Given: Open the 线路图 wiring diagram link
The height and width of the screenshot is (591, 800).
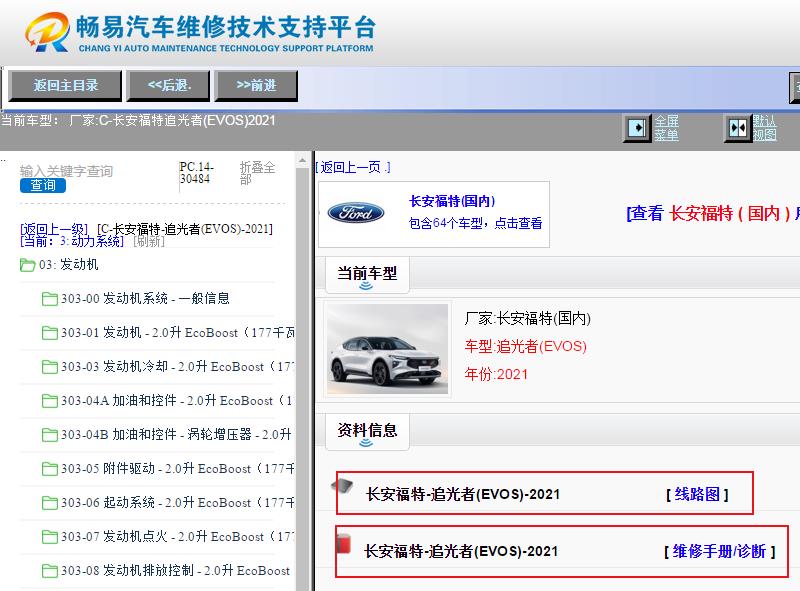Looking at the screenshot, I should click(x=697, y=494).
